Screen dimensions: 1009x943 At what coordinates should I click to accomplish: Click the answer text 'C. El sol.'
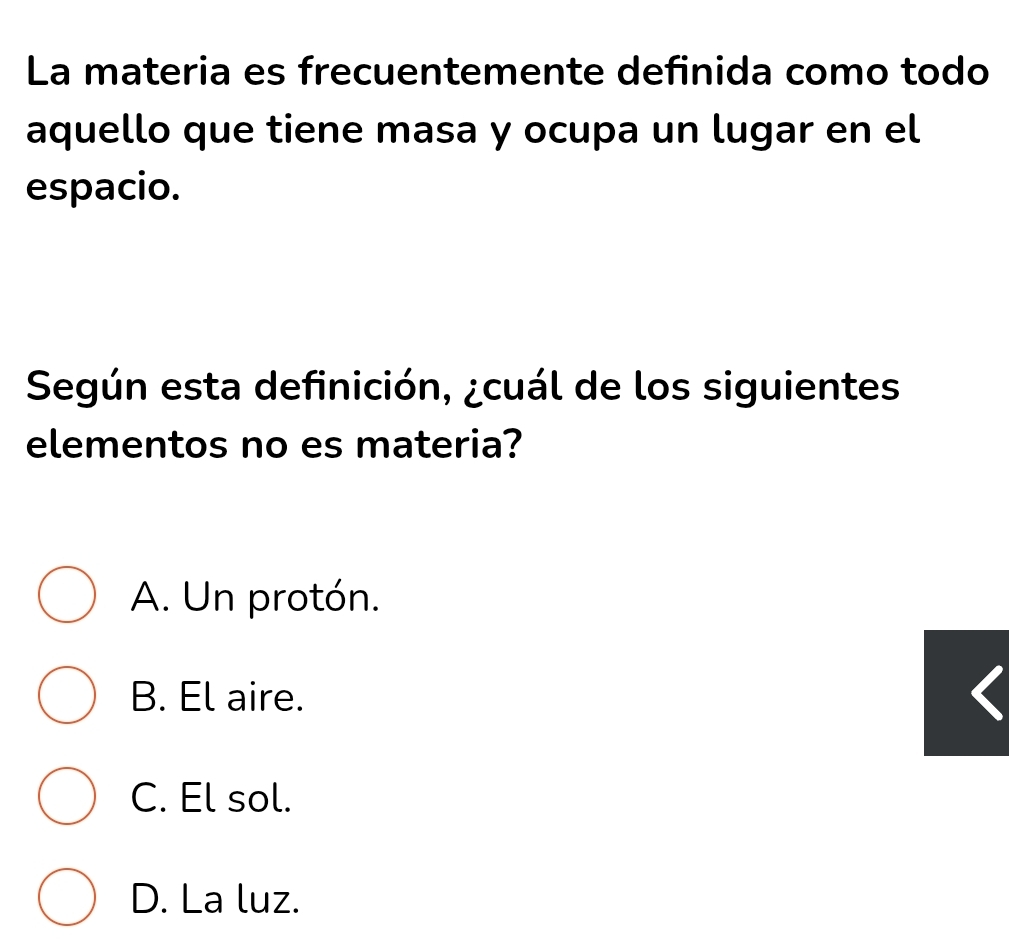point(211,798)
